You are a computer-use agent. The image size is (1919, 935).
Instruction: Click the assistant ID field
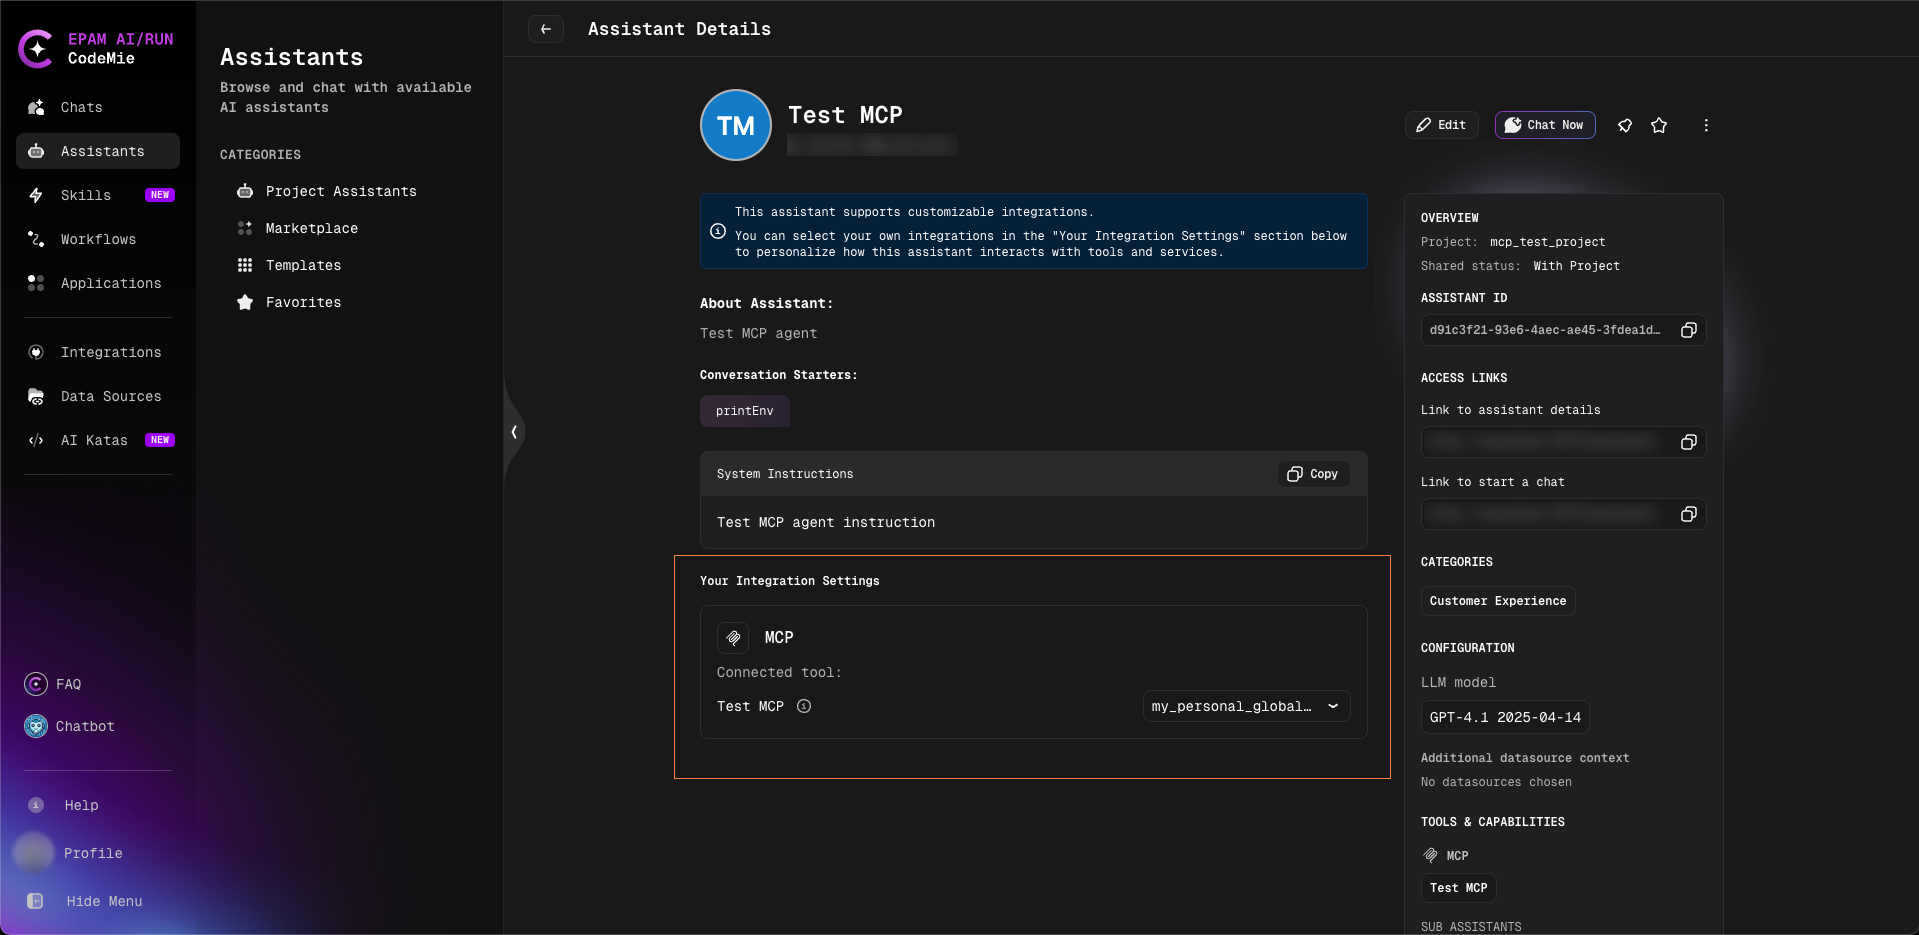click(1563, 330)
